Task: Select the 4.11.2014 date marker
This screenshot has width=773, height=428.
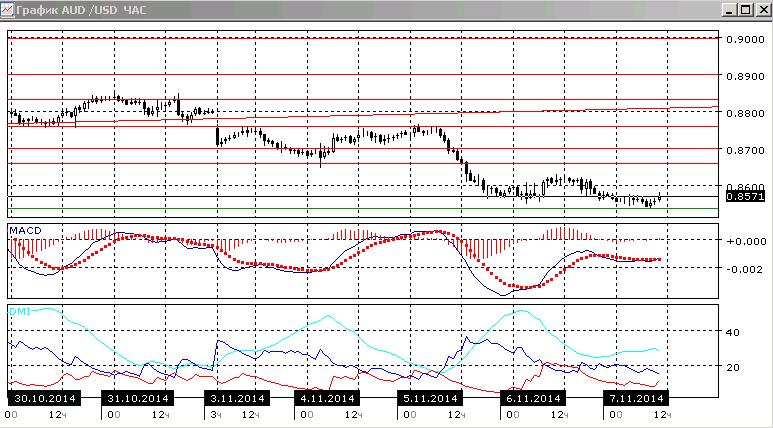Action: (x=327, y=398)
